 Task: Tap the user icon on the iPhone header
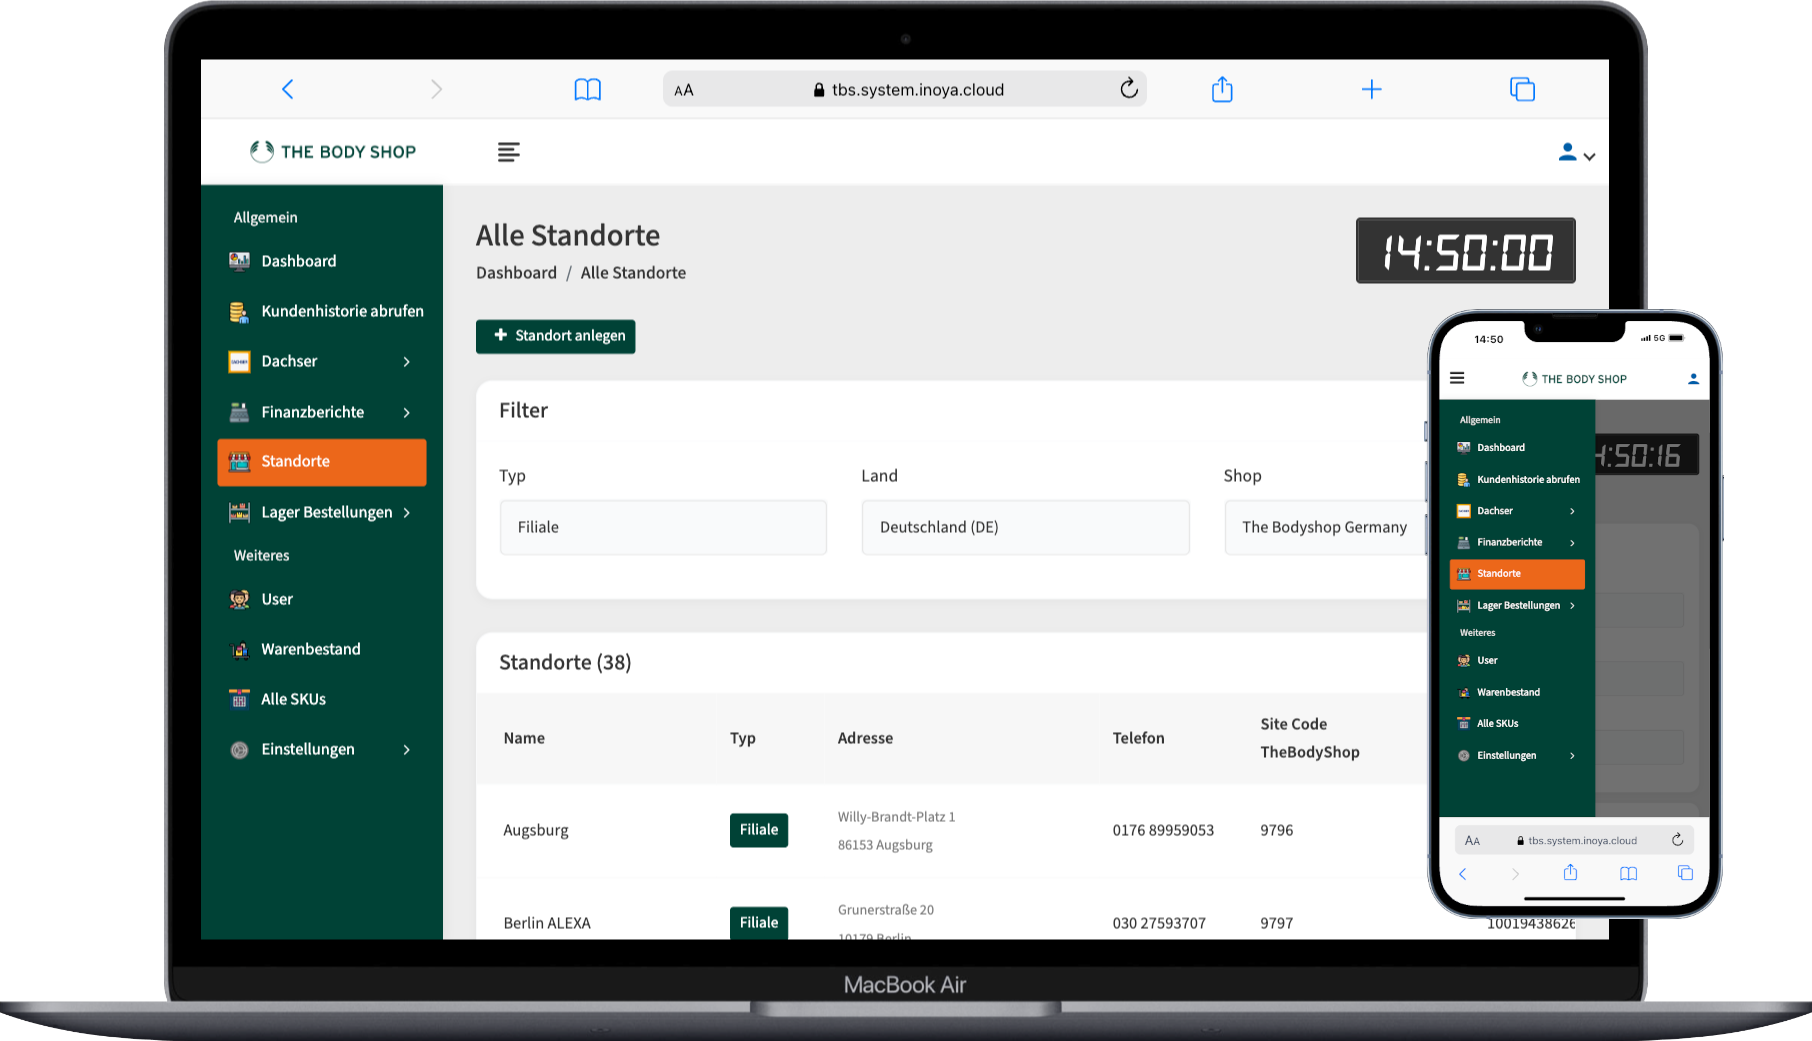pos(1693,379)
